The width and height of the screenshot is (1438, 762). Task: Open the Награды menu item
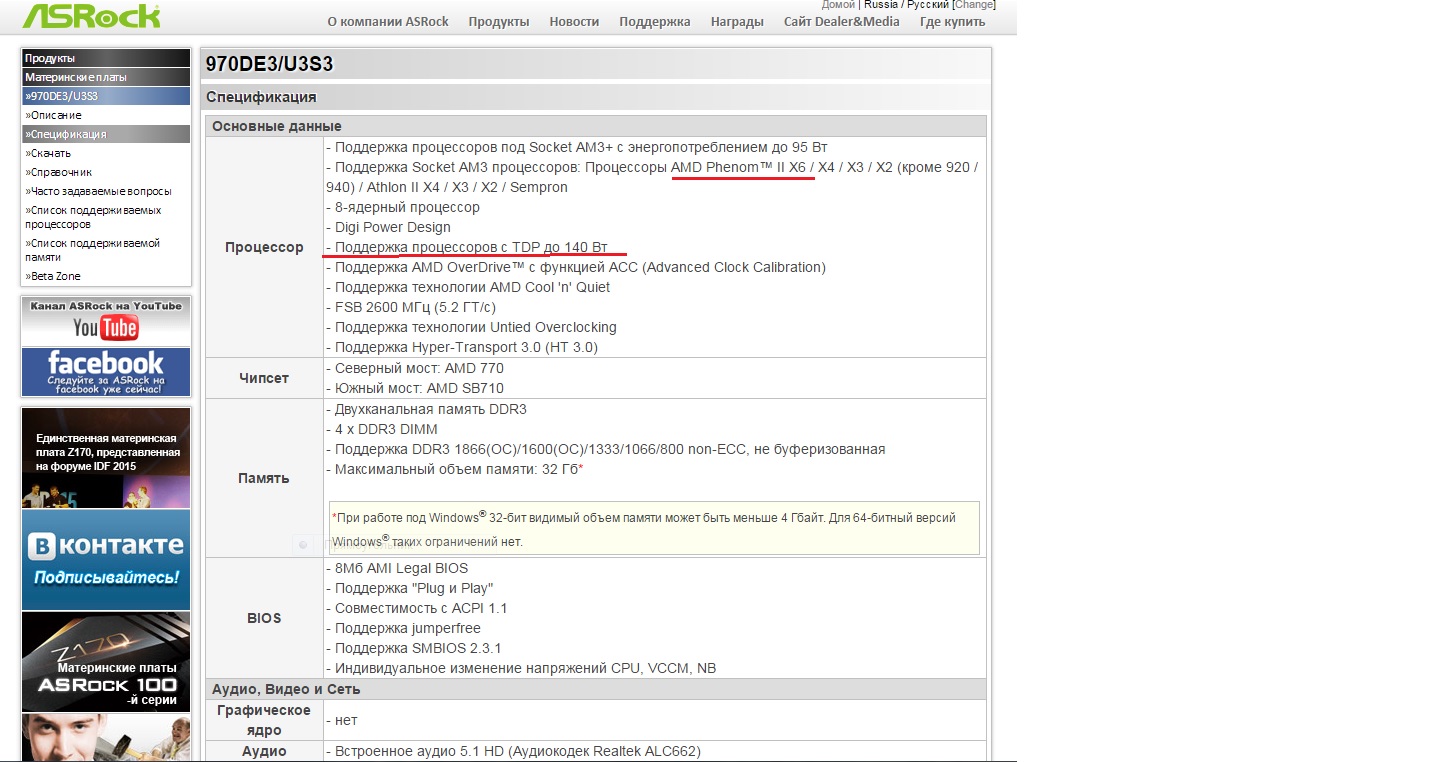pyautogui.click(x=737, y=21)
